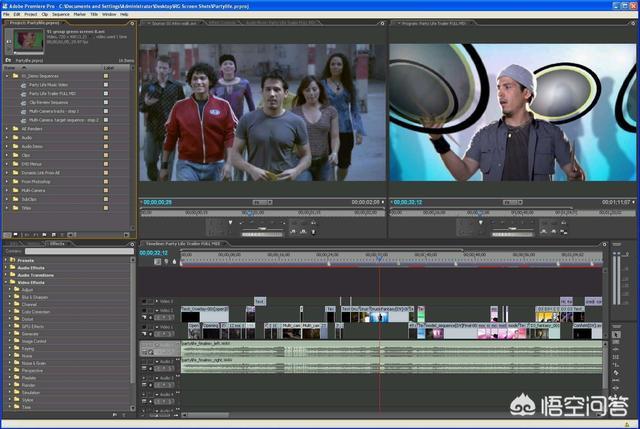Switch to the Effects panel tab
The width and height of the screenshot is (640, 429).
pos(57,244)
